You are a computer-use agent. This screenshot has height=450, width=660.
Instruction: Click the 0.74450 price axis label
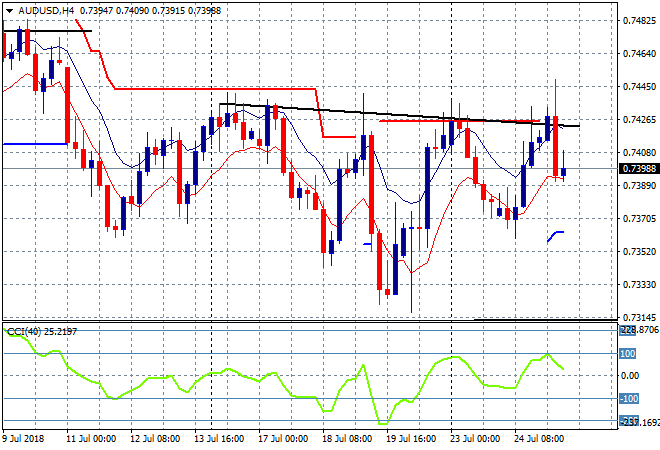point(639,87)
